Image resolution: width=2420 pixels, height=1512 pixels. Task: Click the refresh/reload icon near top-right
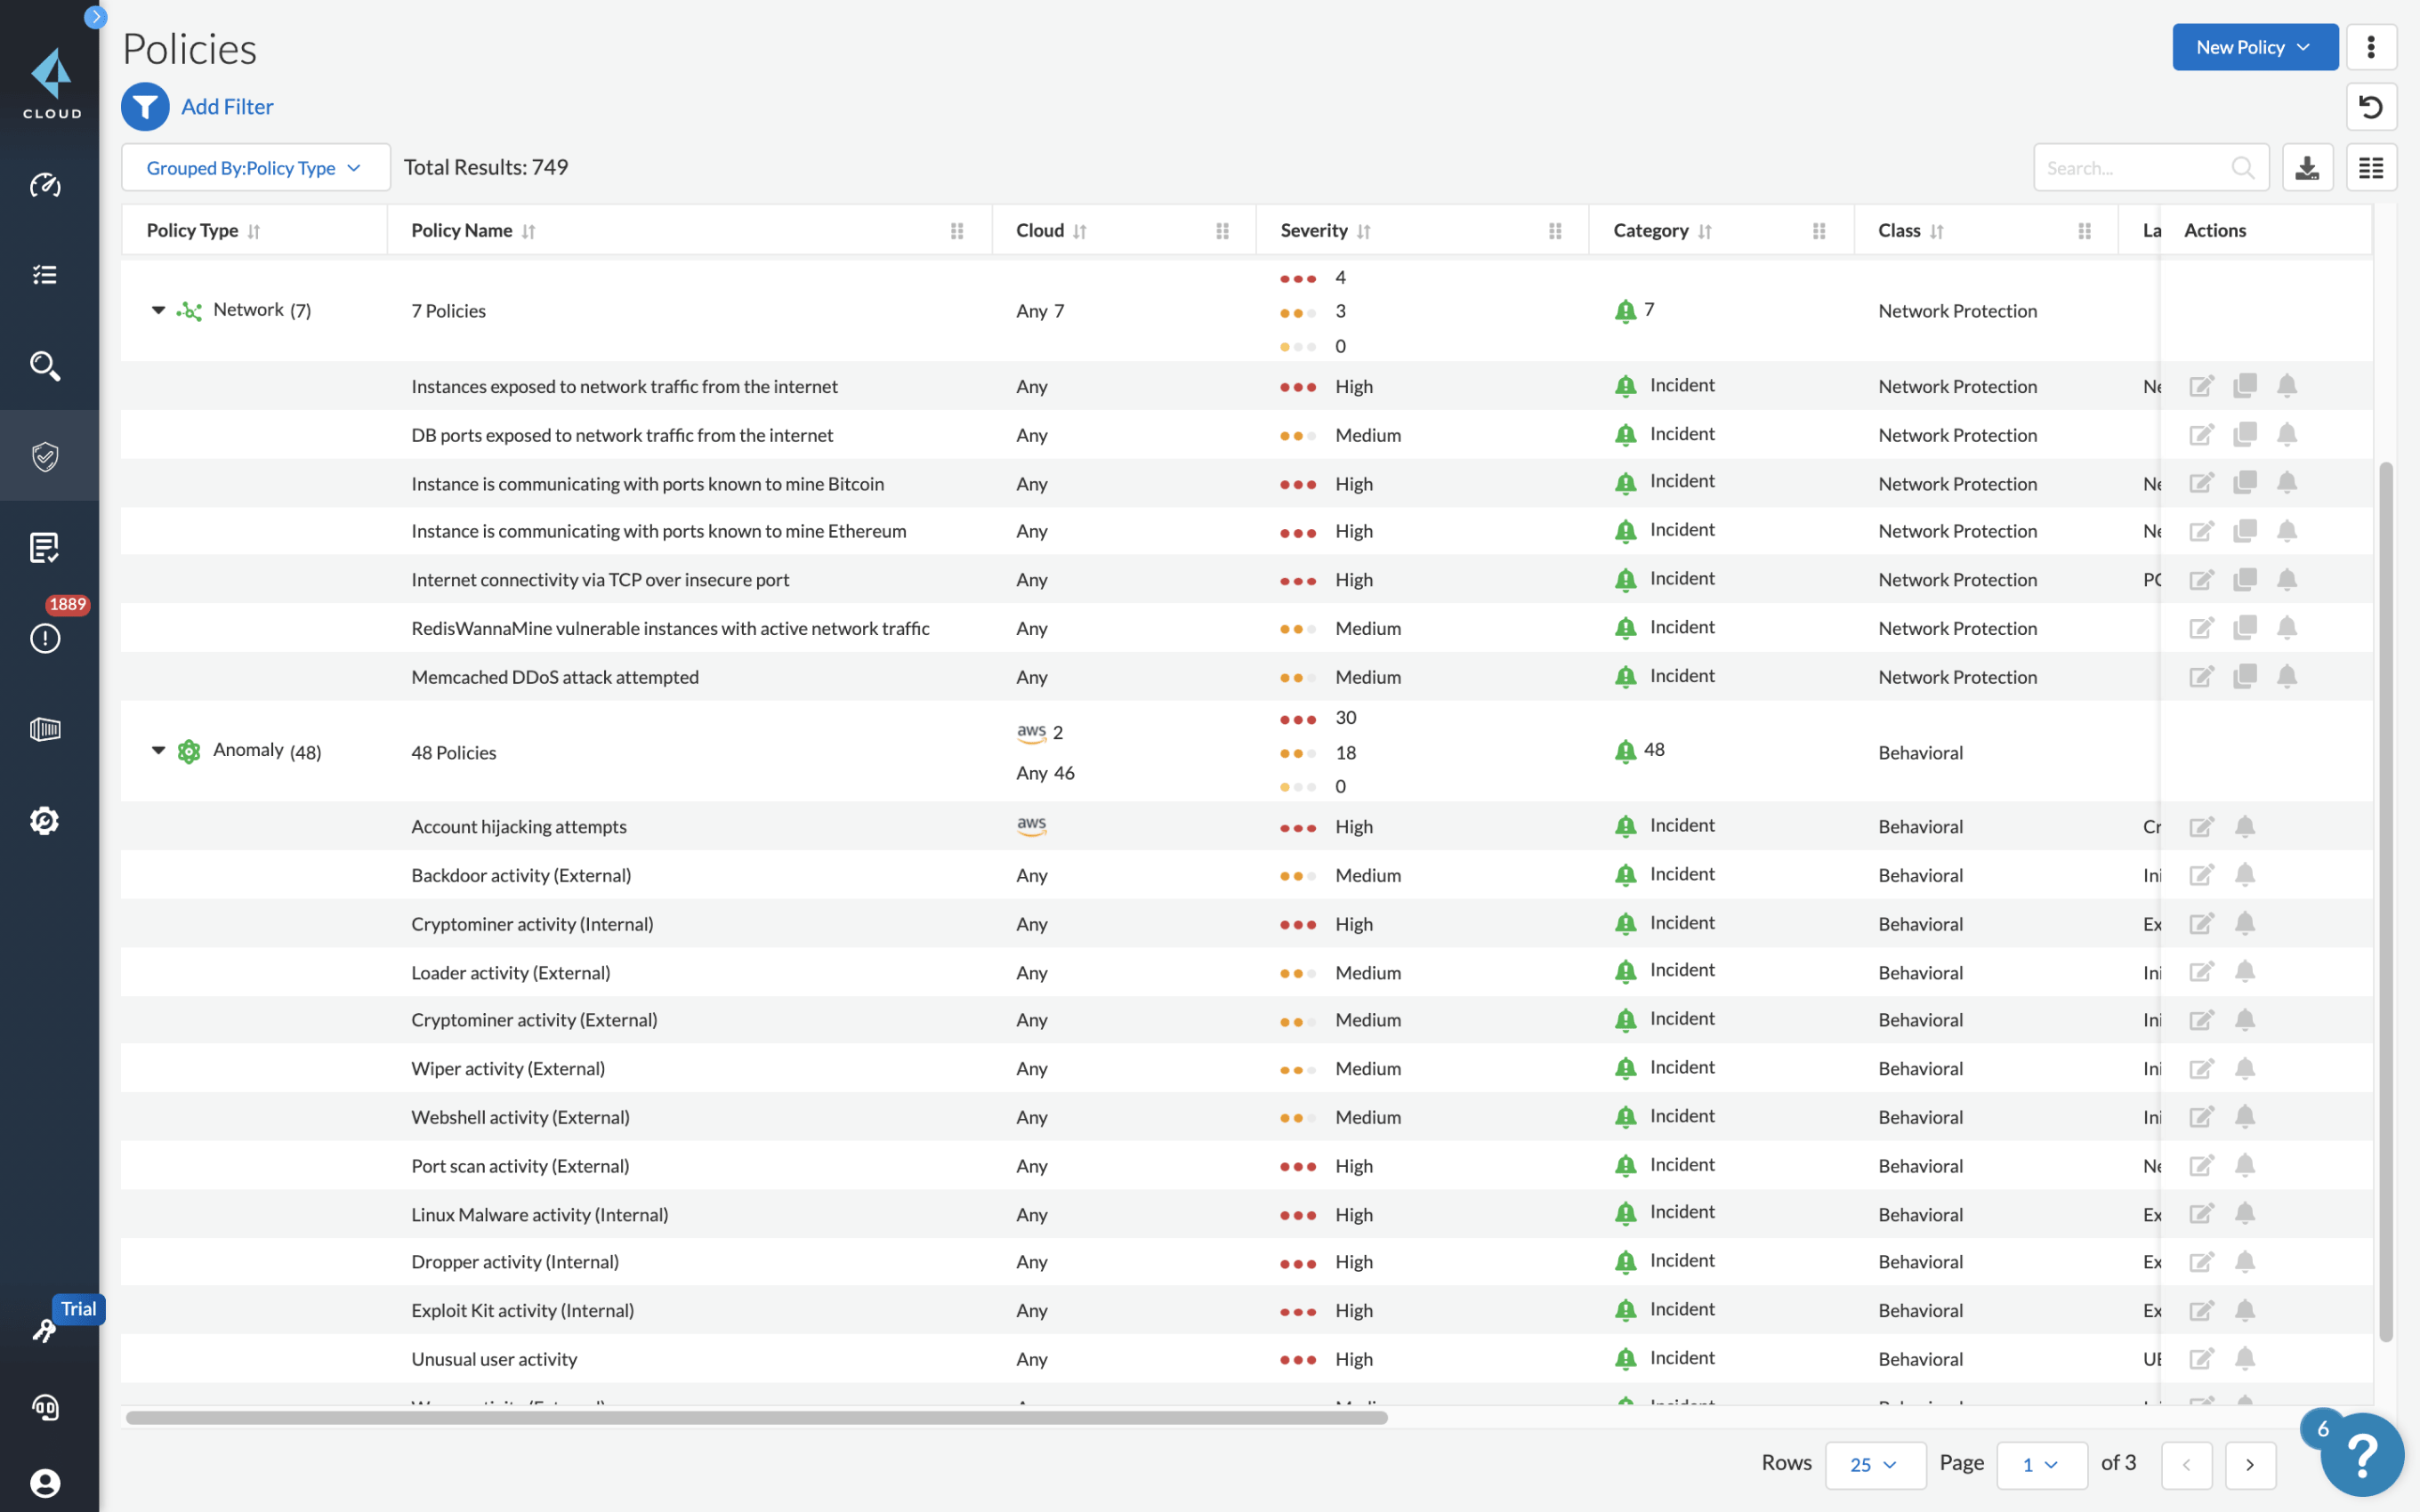[x=2371, y=108]
